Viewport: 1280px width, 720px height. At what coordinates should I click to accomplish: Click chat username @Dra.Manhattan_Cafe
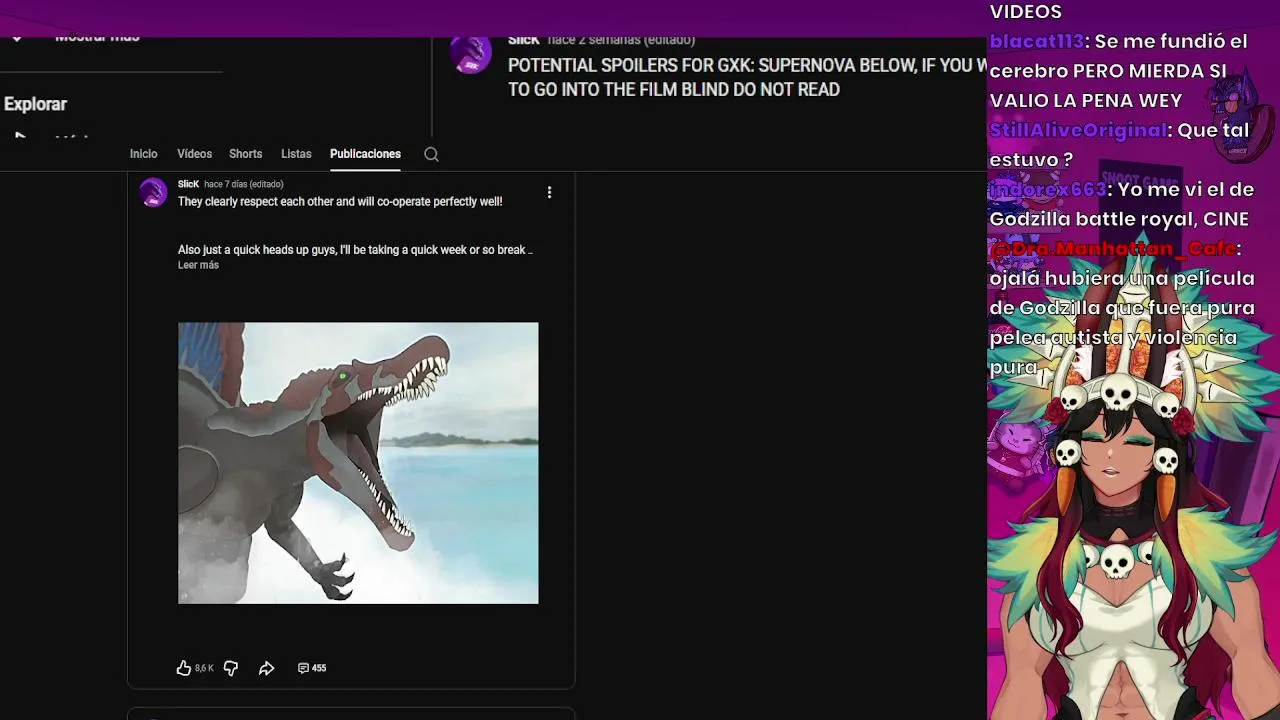[x=1113, y=248]
